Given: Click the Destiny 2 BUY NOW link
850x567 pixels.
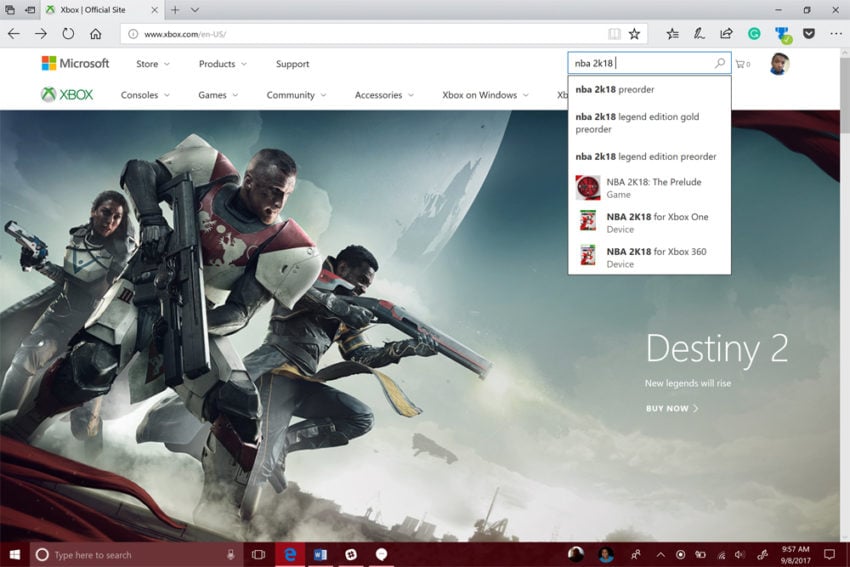Looking at the screenshot, I should pos(672,408).
